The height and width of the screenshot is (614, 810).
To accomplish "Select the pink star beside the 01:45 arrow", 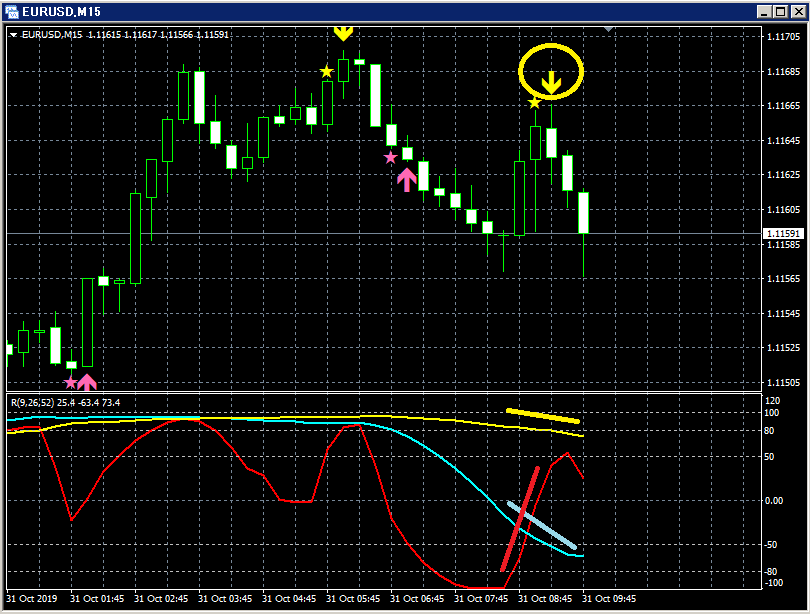I will [x=71, y=383].
